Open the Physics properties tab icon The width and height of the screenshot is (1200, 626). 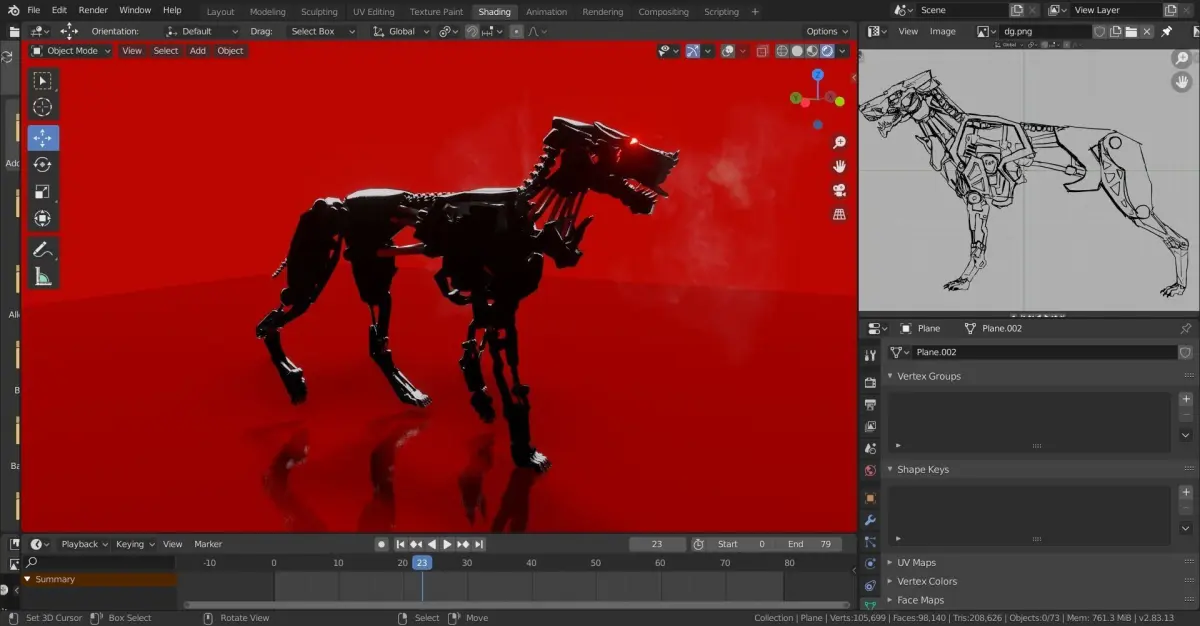click(x=870, y=564)
